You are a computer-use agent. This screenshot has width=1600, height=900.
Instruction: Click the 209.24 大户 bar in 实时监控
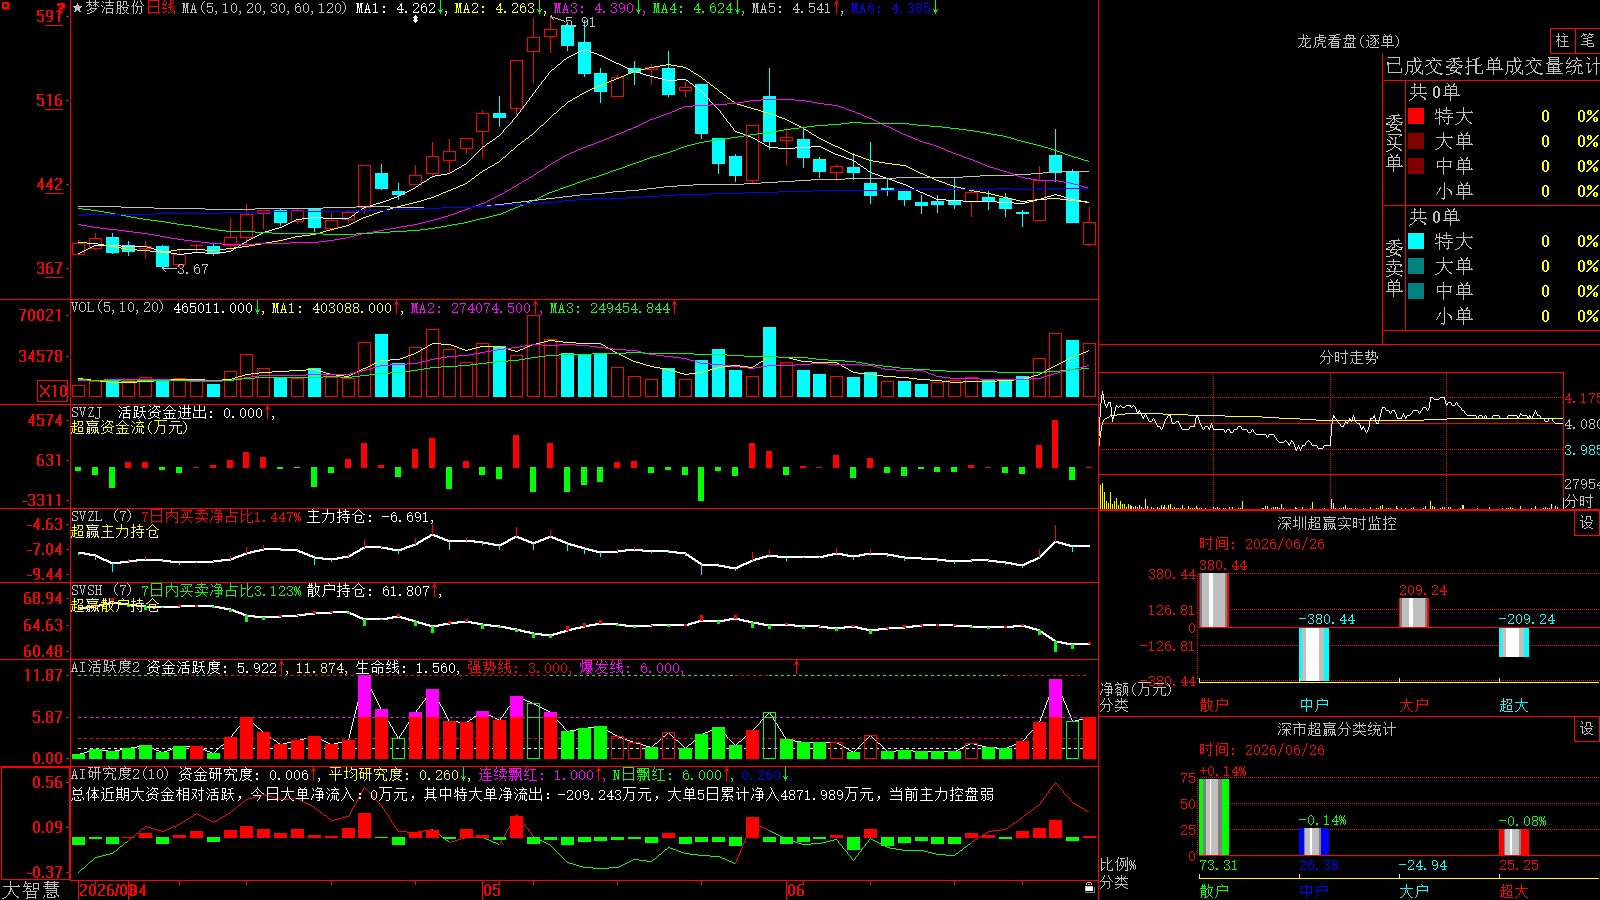(1414, 613)
